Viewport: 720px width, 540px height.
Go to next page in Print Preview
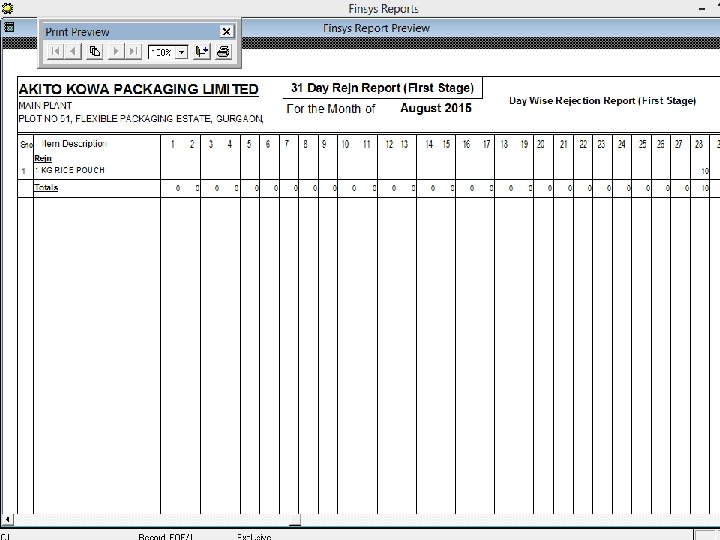(x=116, y=51)
